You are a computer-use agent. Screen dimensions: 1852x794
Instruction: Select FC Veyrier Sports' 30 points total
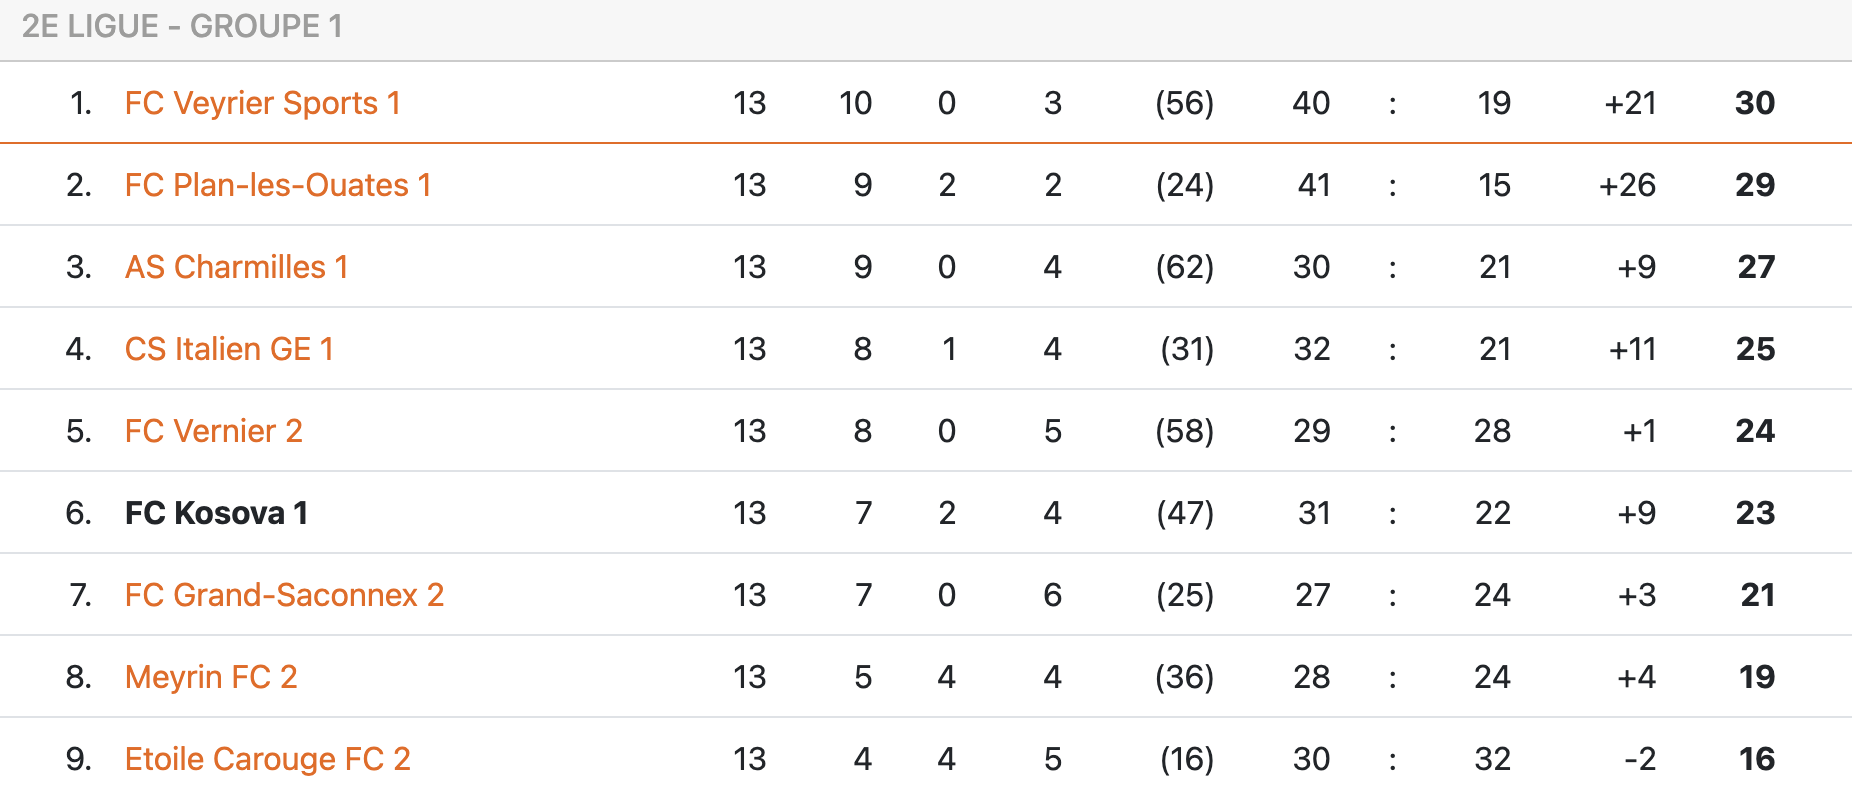coord(1754,103)
